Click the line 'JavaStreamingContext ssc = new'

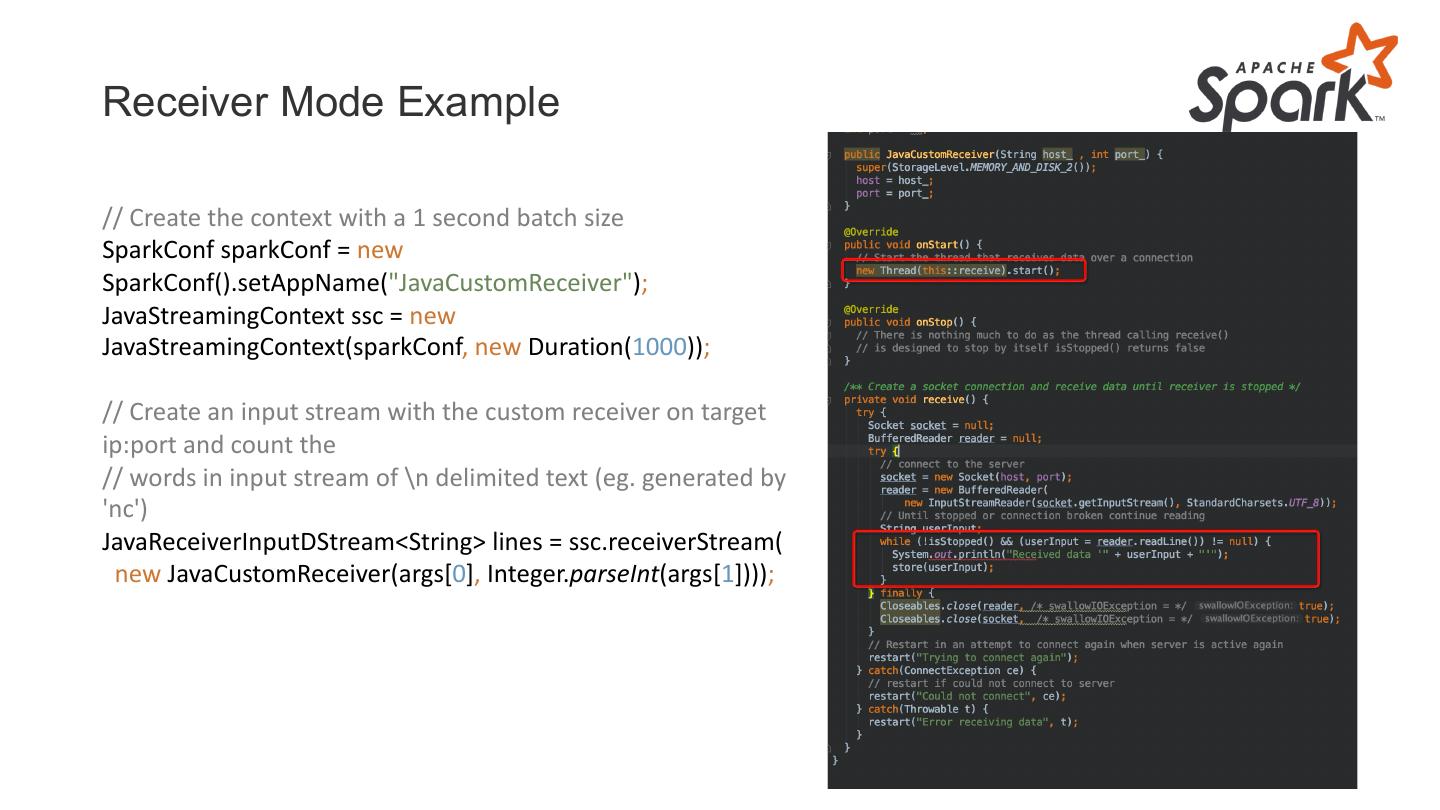pyautogui.click(x=279, y=316)
